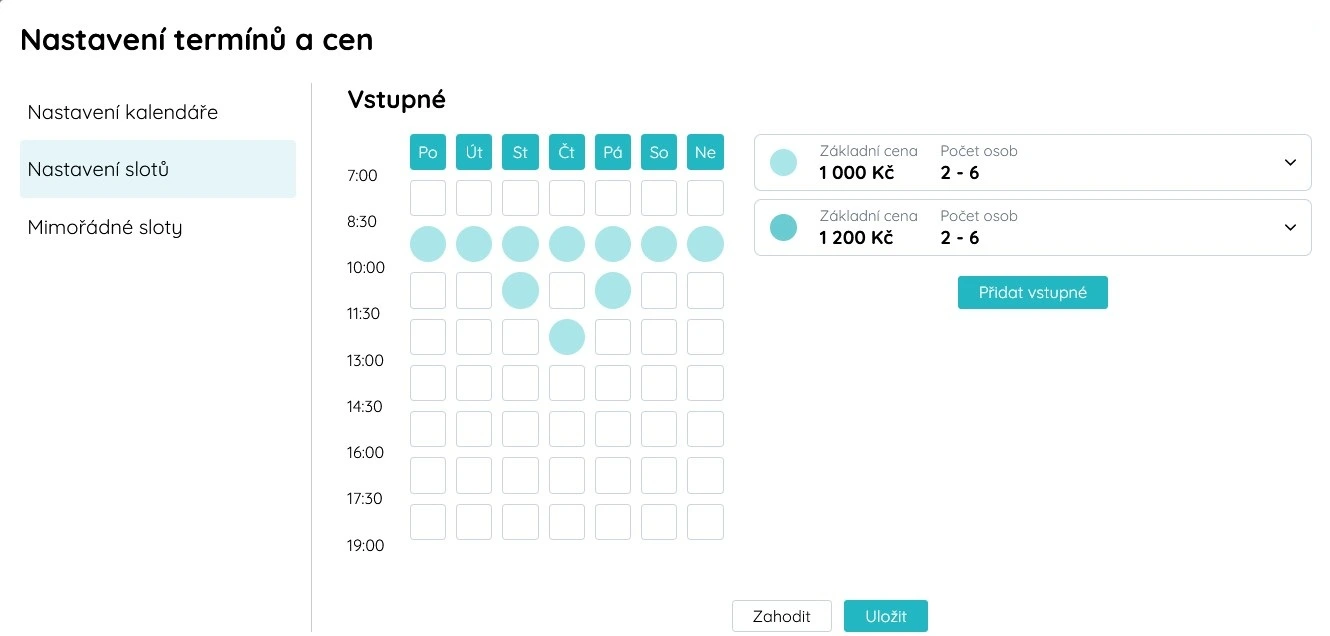Image resolution: width=1330 pixels, height=636 pixels.
Task: Click light teal swatch of 1 000 Kč
Action: 784,162
